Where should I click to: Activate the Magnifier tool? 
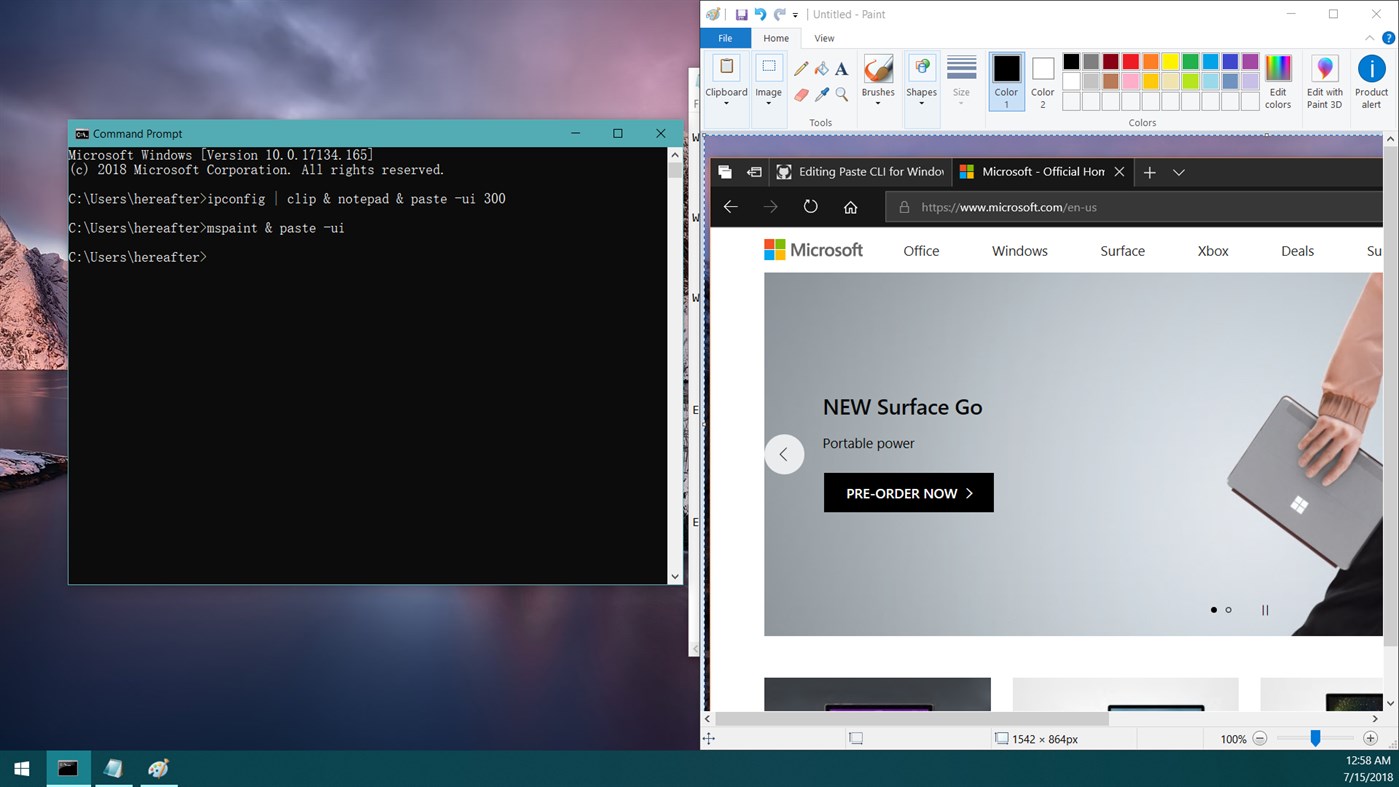pyautogui.click(x=841, y=93)
